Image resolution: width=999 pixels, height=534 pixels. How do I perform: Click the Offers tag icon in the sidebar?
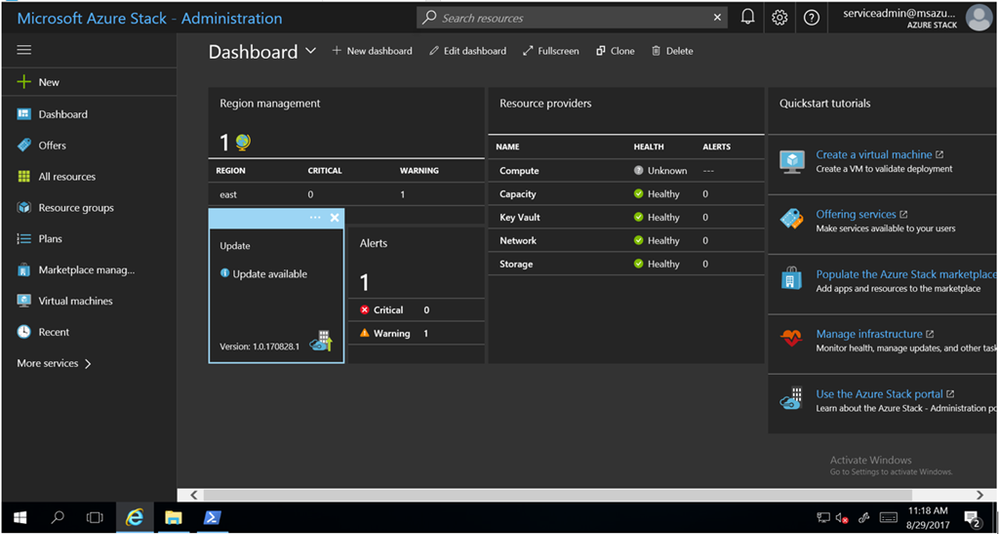(24, 145)
